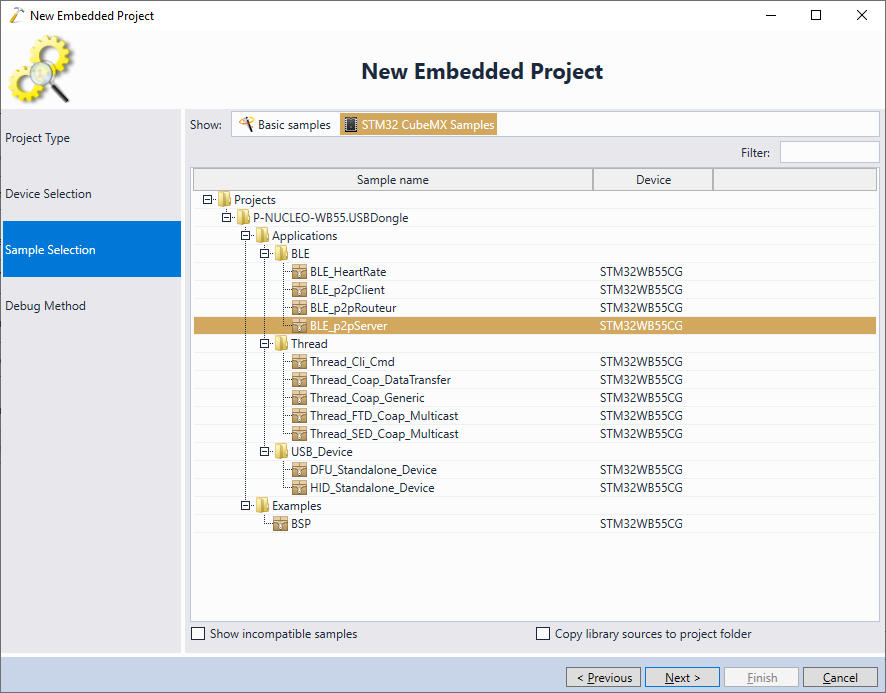Click the Basic samples hammer icon
This screenshot has height=693, width=886.
[x=246, y=124]
